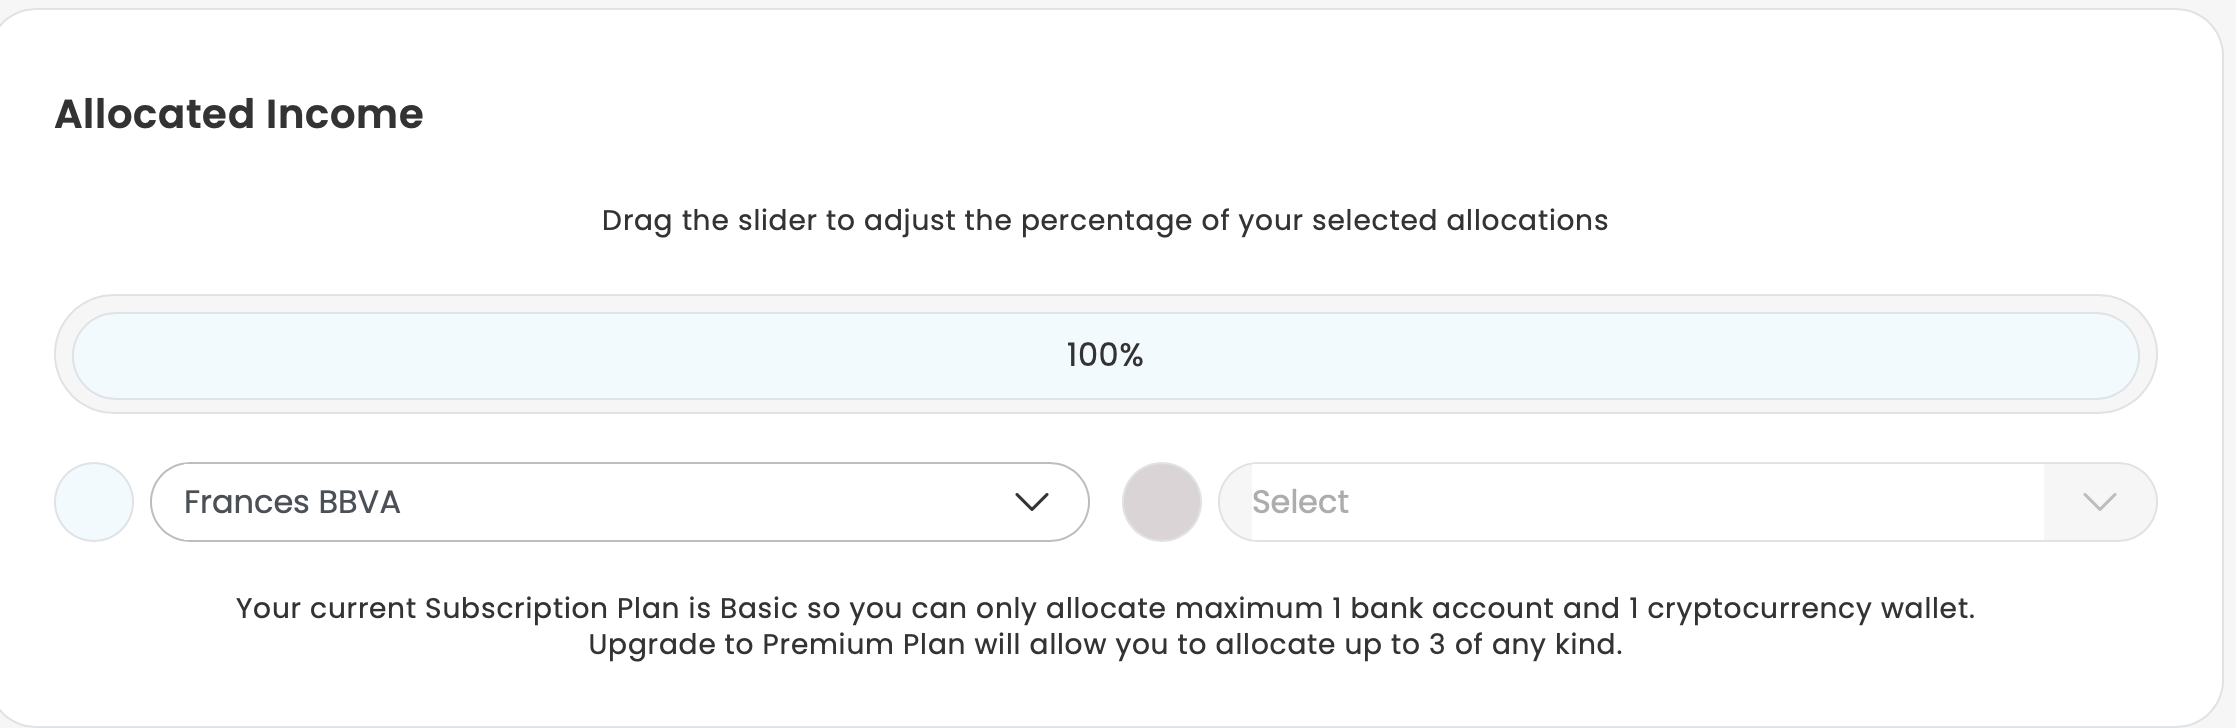Click "selected allocations" in the instruction line

(1459, 221)
